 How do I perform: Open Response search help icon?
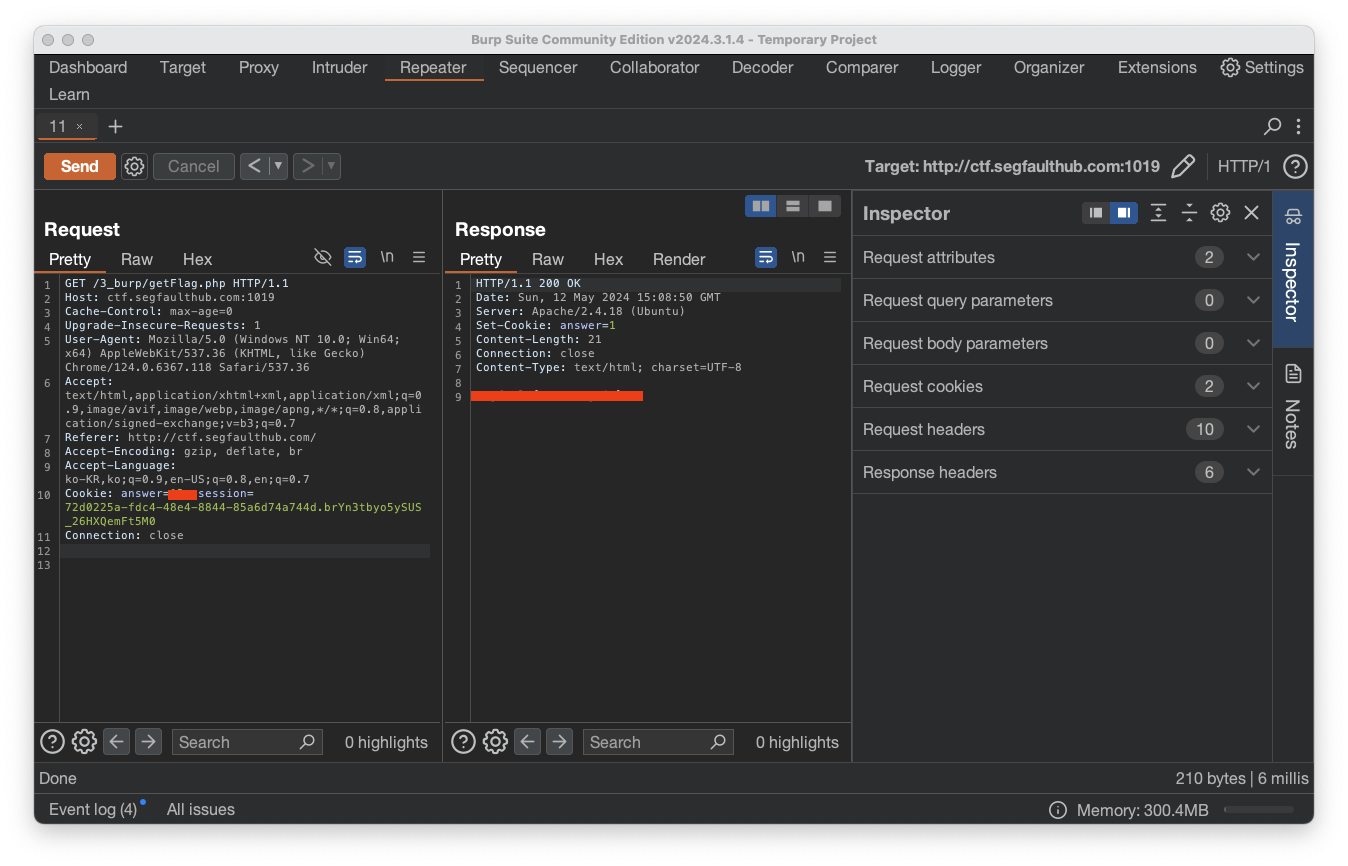pos(463,742)
